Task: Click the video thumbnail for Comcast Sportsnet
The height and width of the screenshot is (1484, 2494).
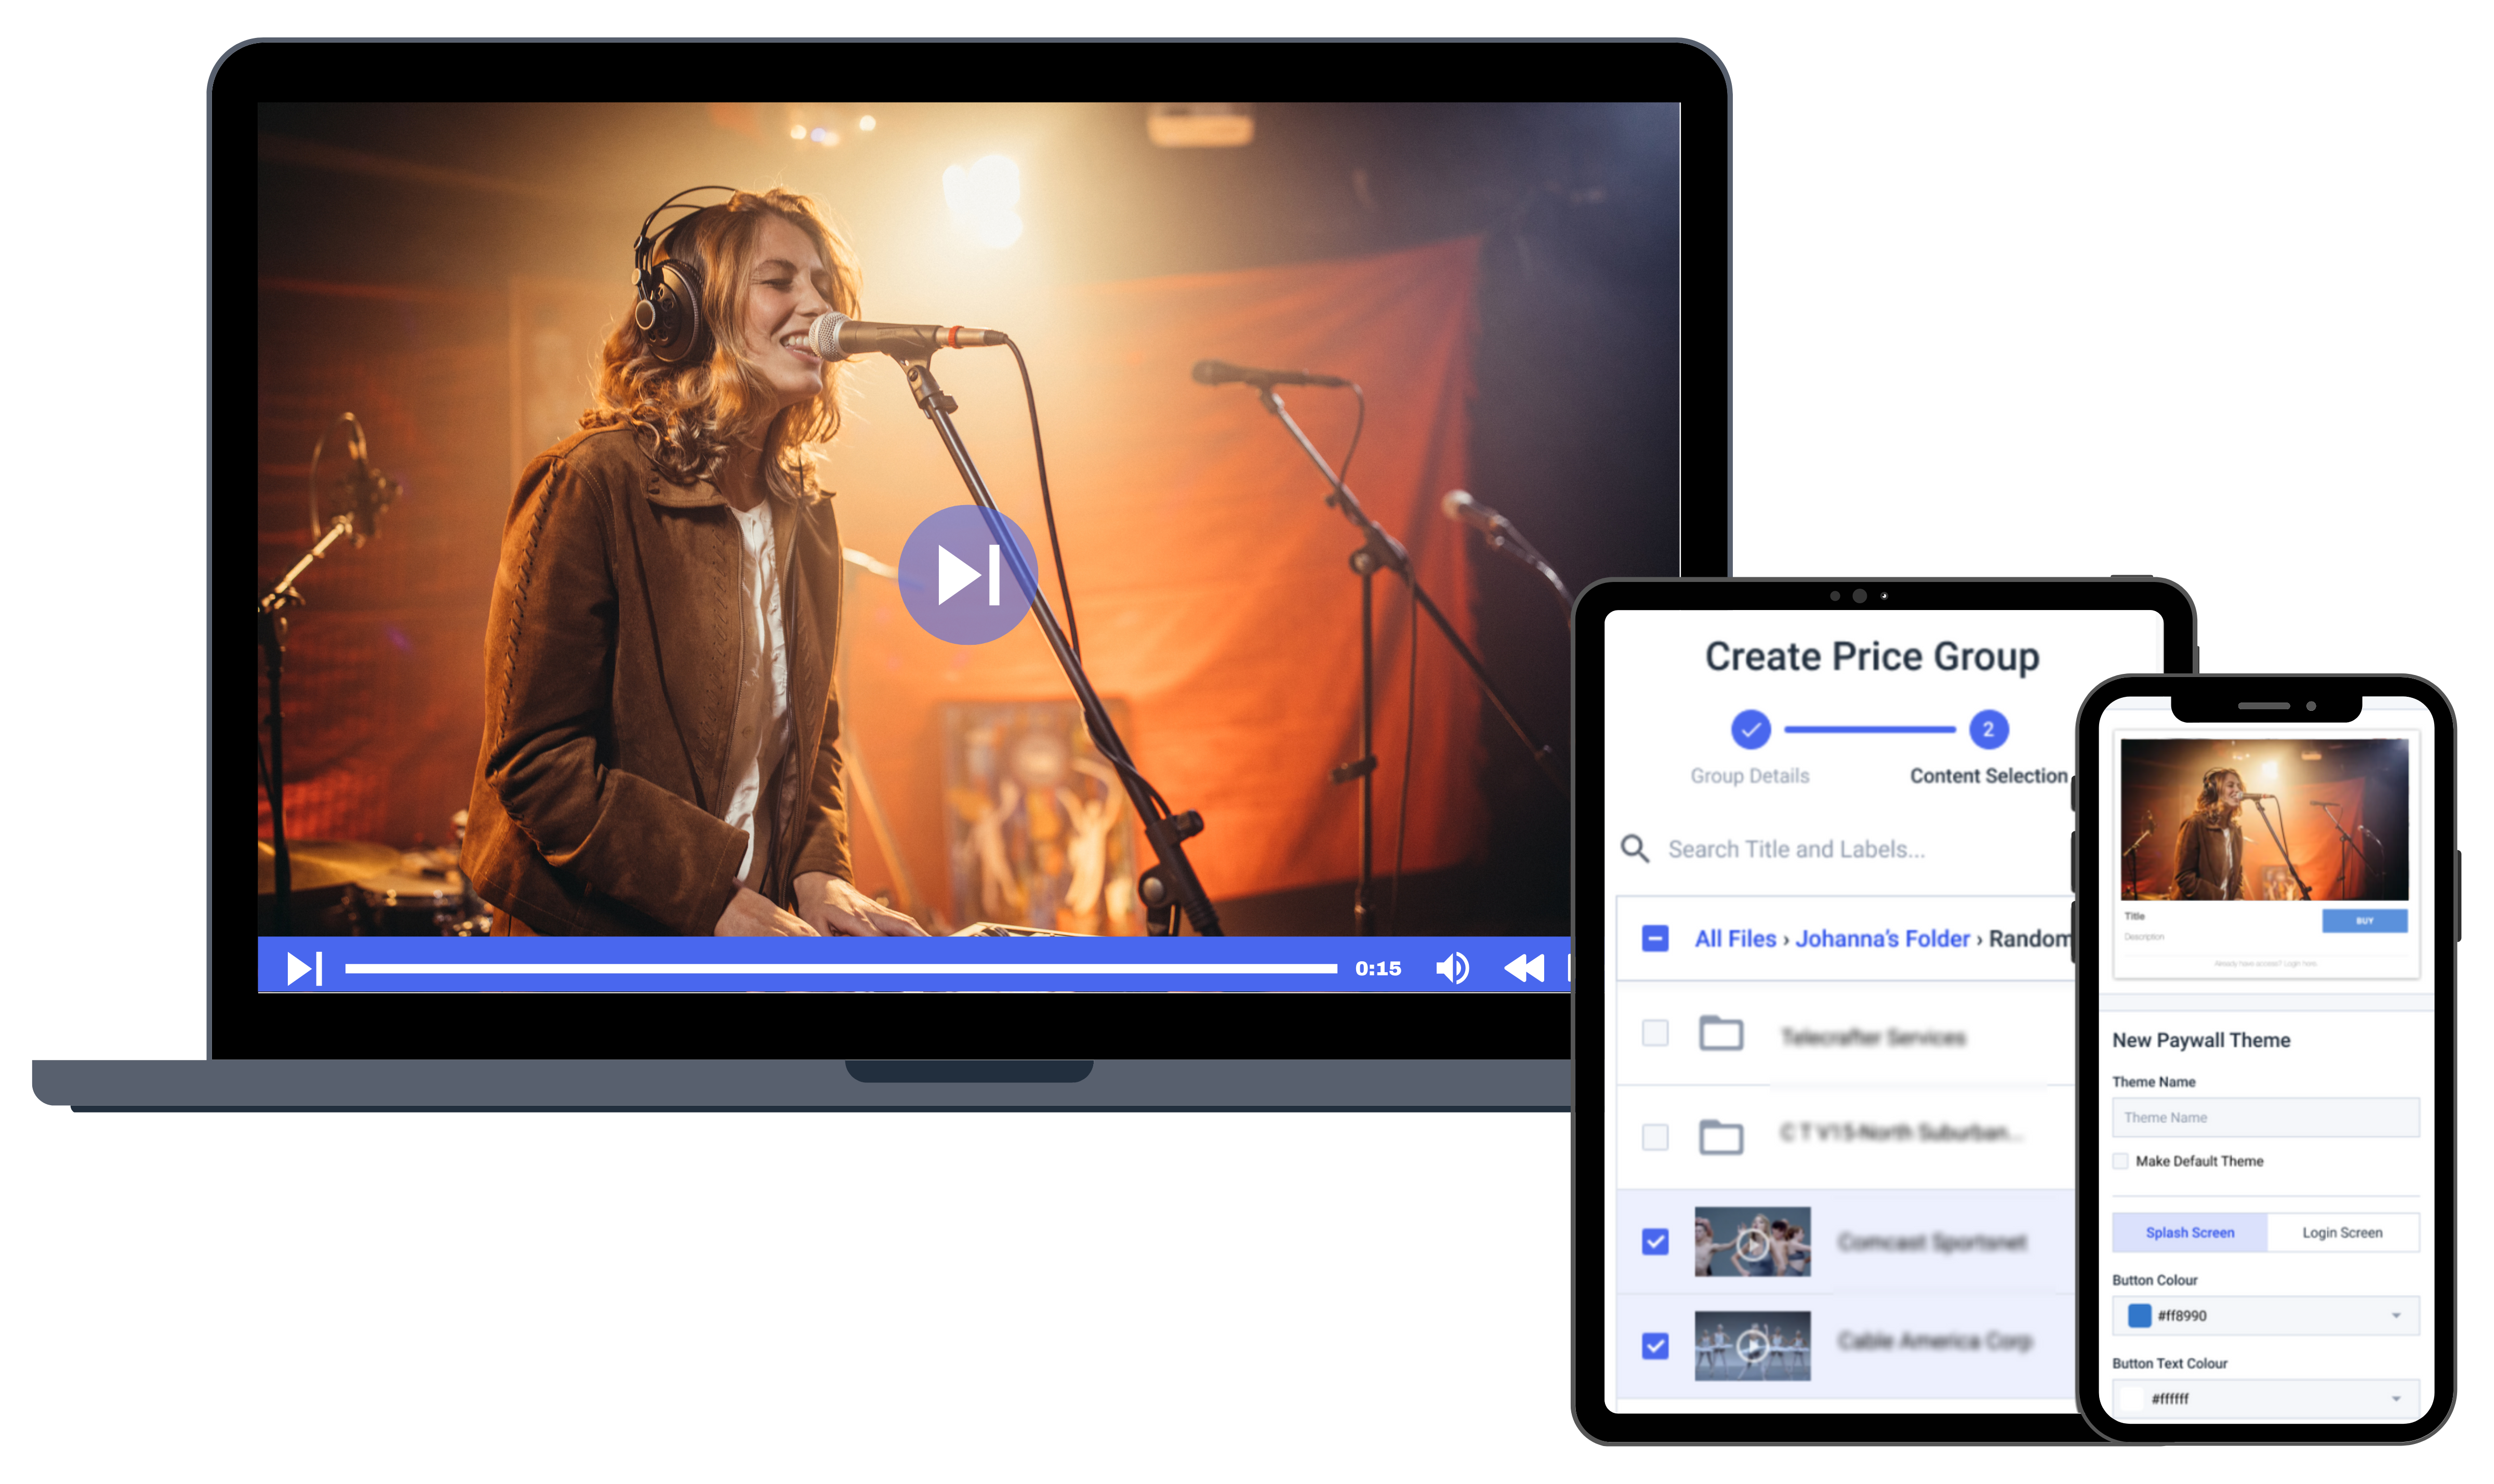Action: tap(1754, 1242)
